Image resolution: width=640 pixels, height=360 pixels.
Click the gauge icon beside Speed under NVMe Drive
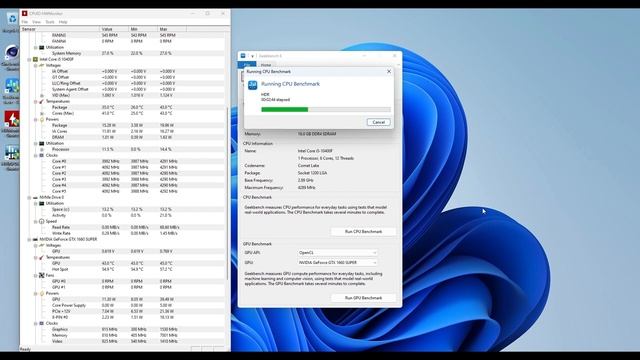click(41, 221)
